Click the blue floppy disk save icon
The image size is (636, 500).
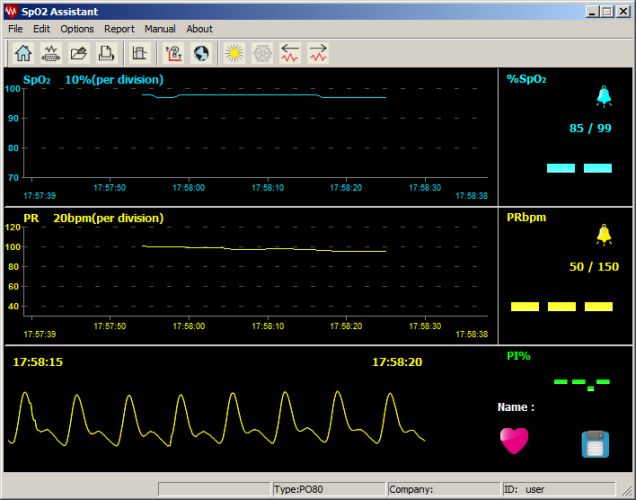pyautogui.click(x=595, y=444)
